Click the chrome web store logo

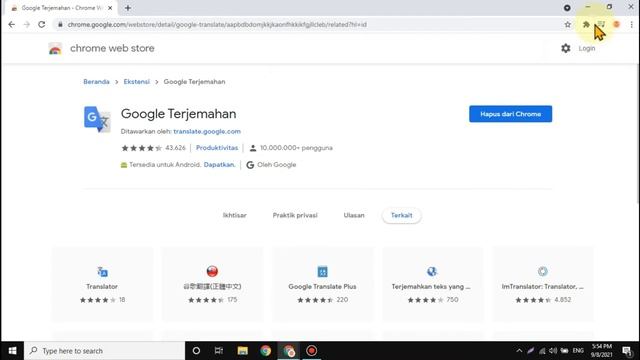(x=55, y=48)
